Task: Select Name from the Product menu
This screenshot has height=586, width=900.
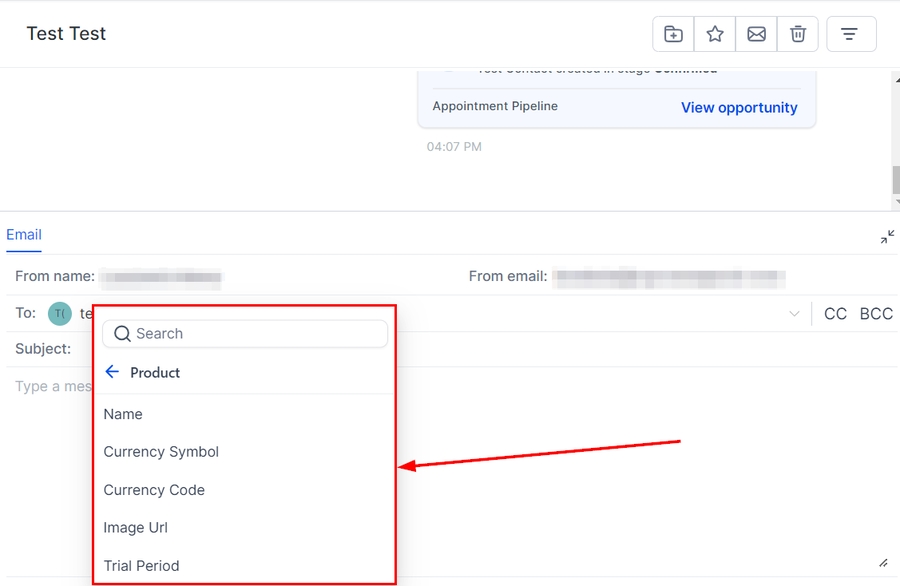Action: [123, 414]
